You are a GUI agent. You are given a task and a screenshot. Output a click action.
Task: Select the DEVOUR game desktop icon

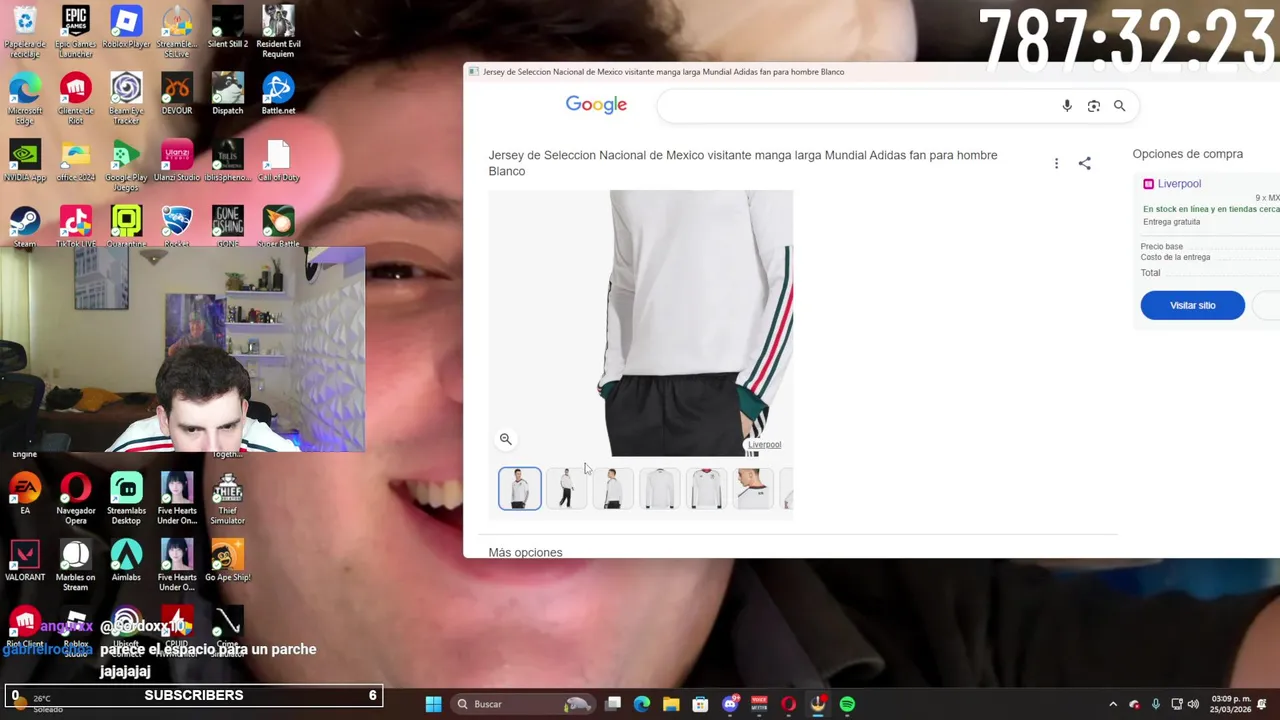177,94
